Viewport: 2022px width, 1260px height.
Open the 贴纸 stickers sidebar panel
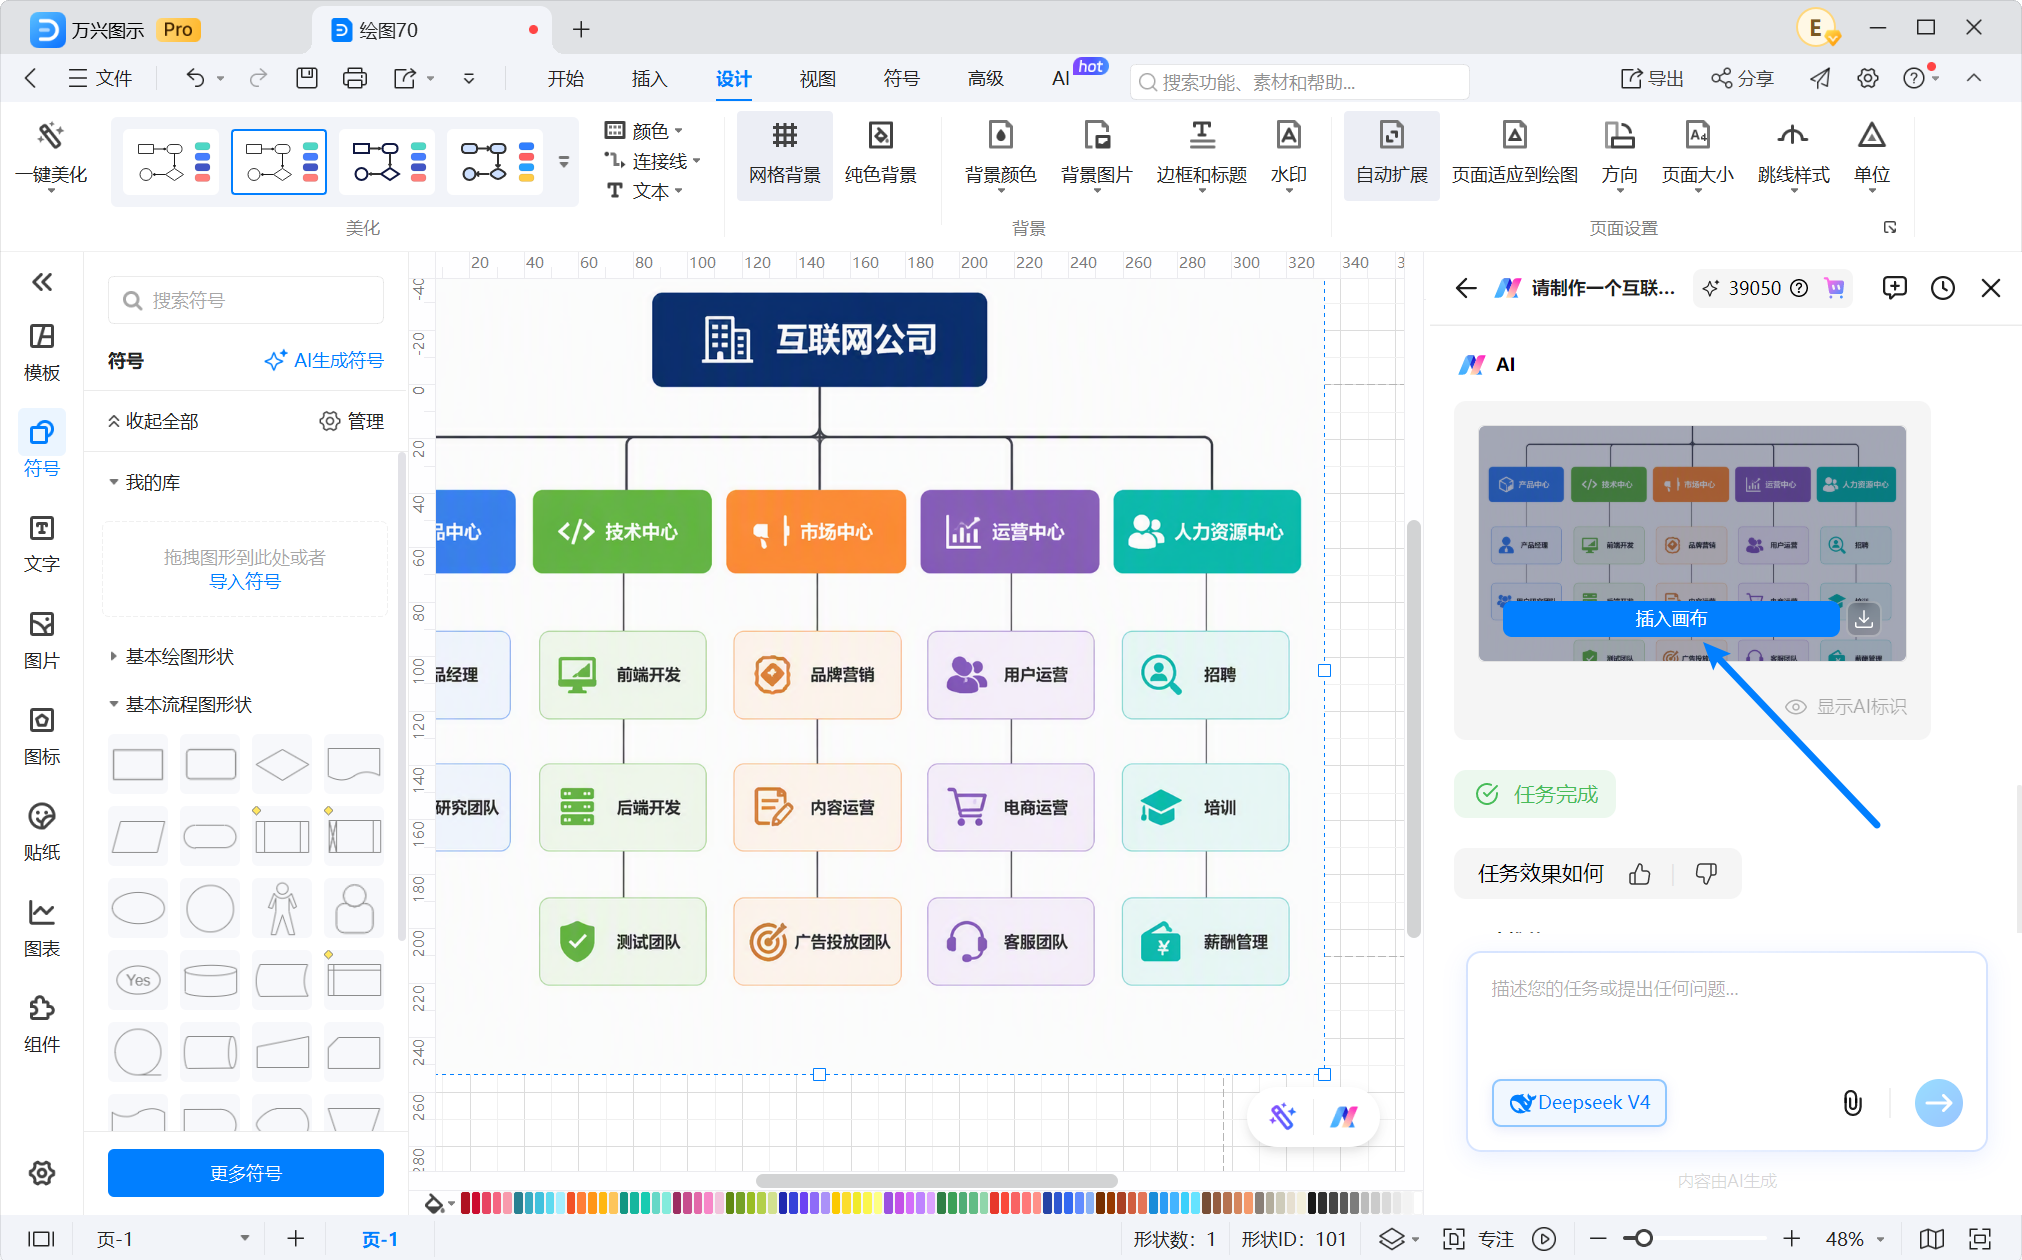[42, 832]
